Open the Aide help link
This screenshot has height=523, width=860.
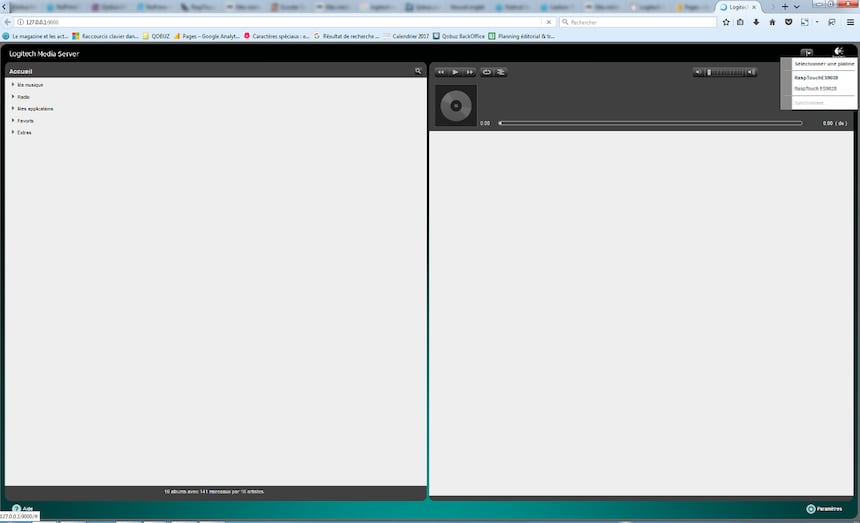[x=22, y=509]
